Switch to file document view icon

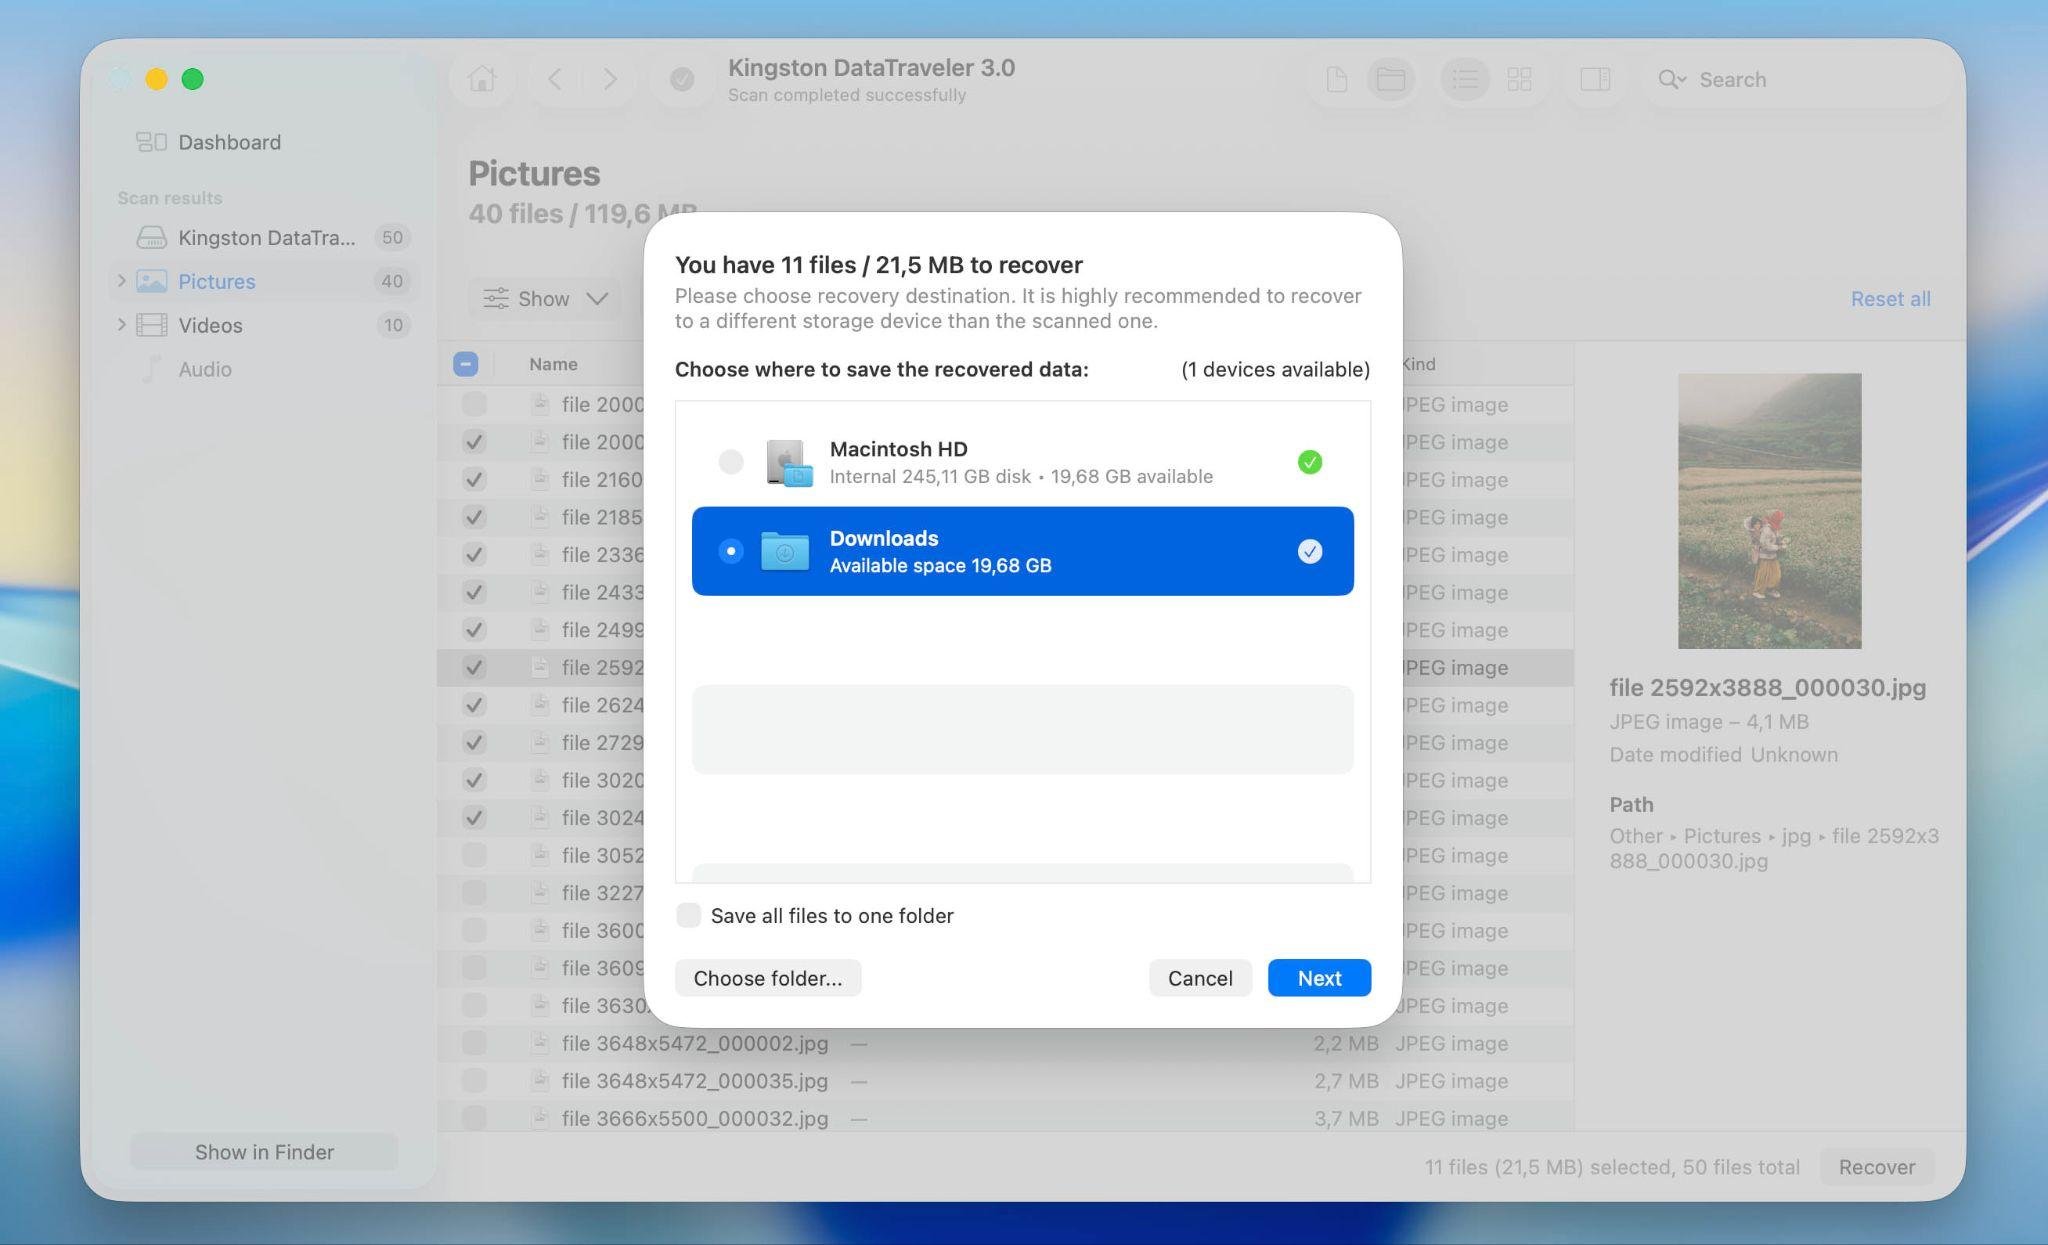pyautogui.click(x=1337, y=79)
